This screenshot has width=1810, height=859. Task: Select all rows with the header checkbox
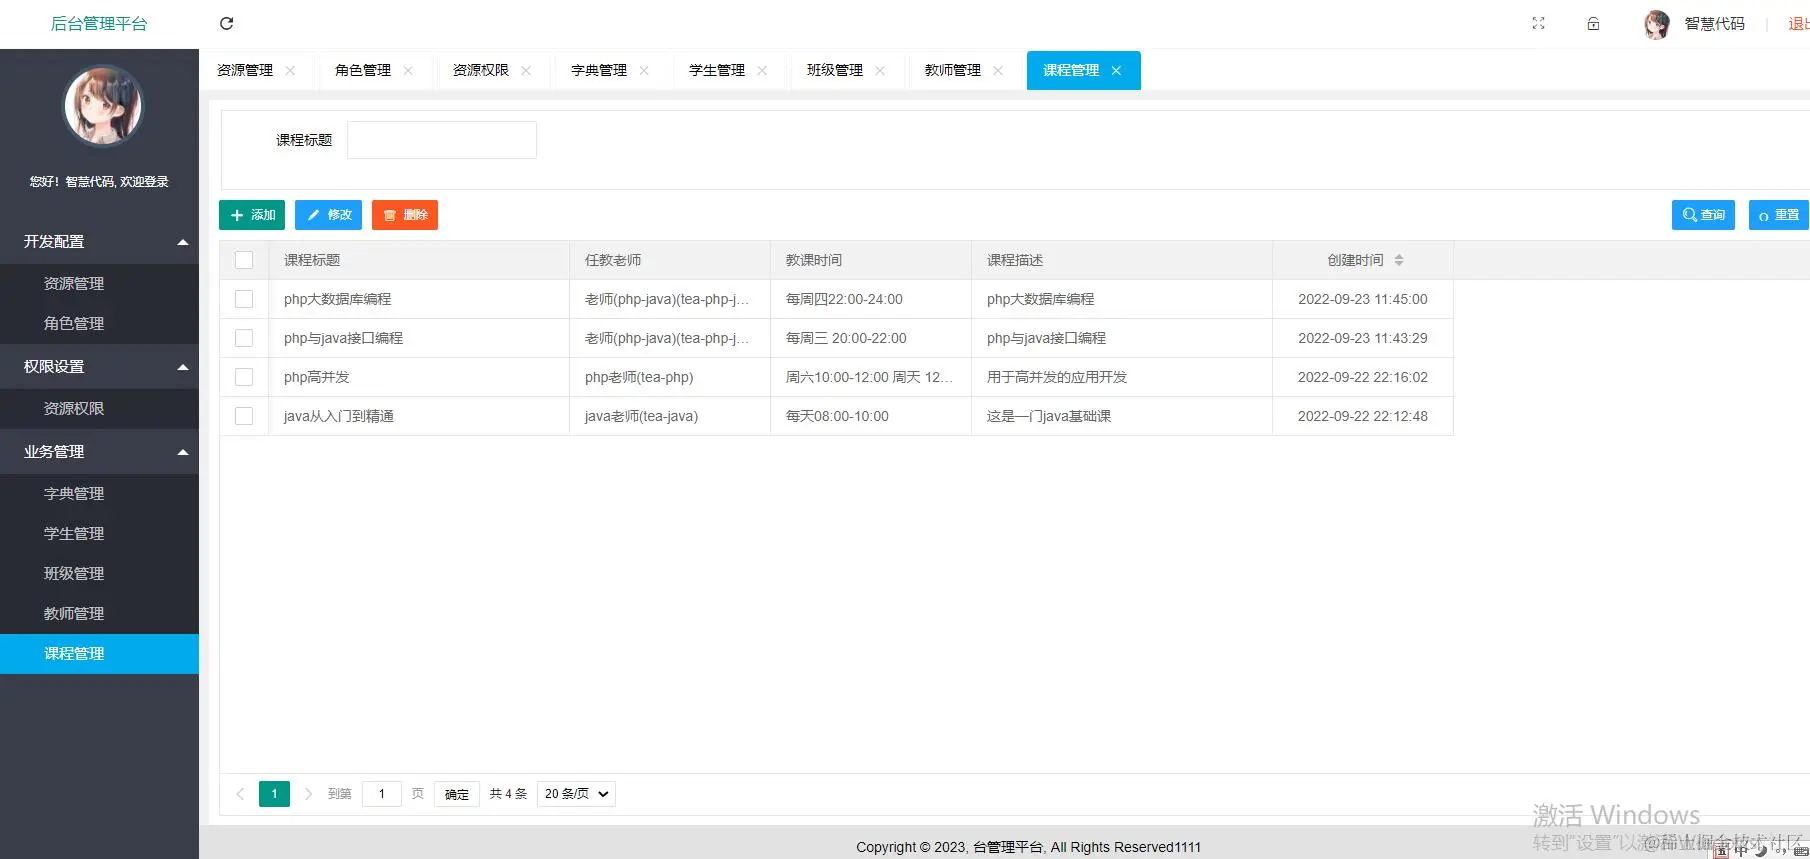244,260
